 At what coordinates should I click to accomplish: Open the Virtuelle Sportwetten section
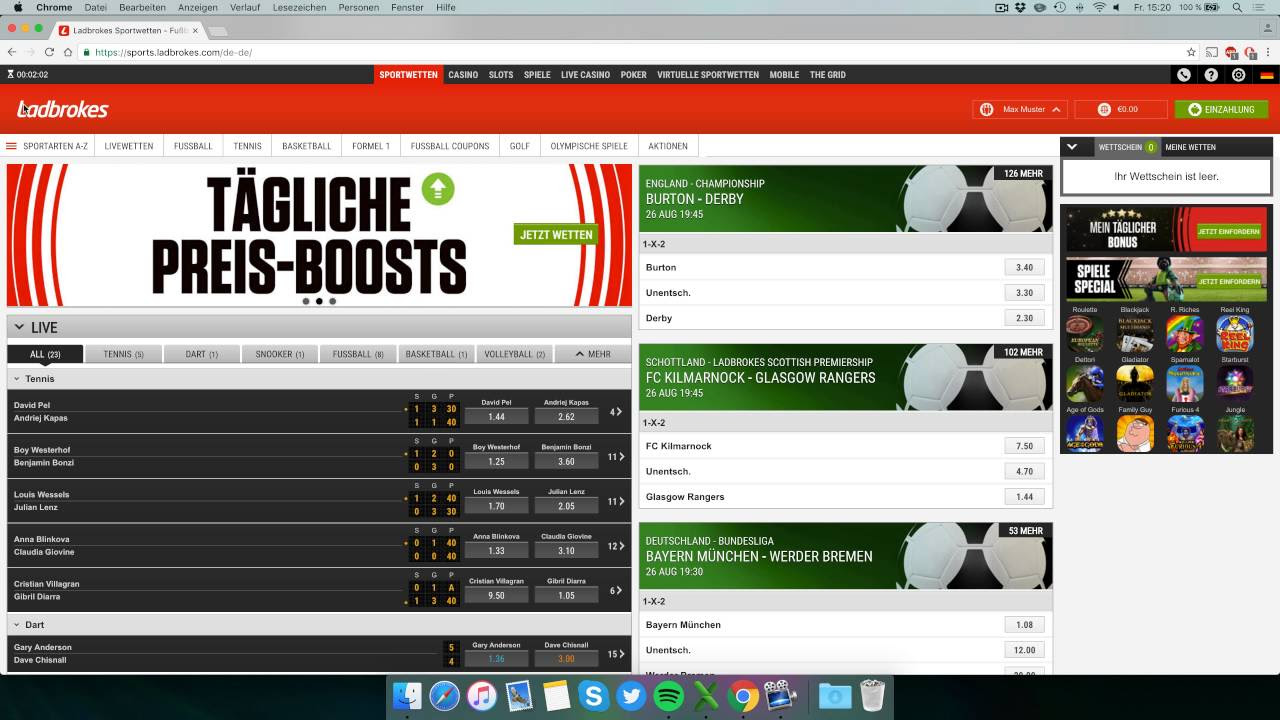pyautogui.click(x=708, y=75)
